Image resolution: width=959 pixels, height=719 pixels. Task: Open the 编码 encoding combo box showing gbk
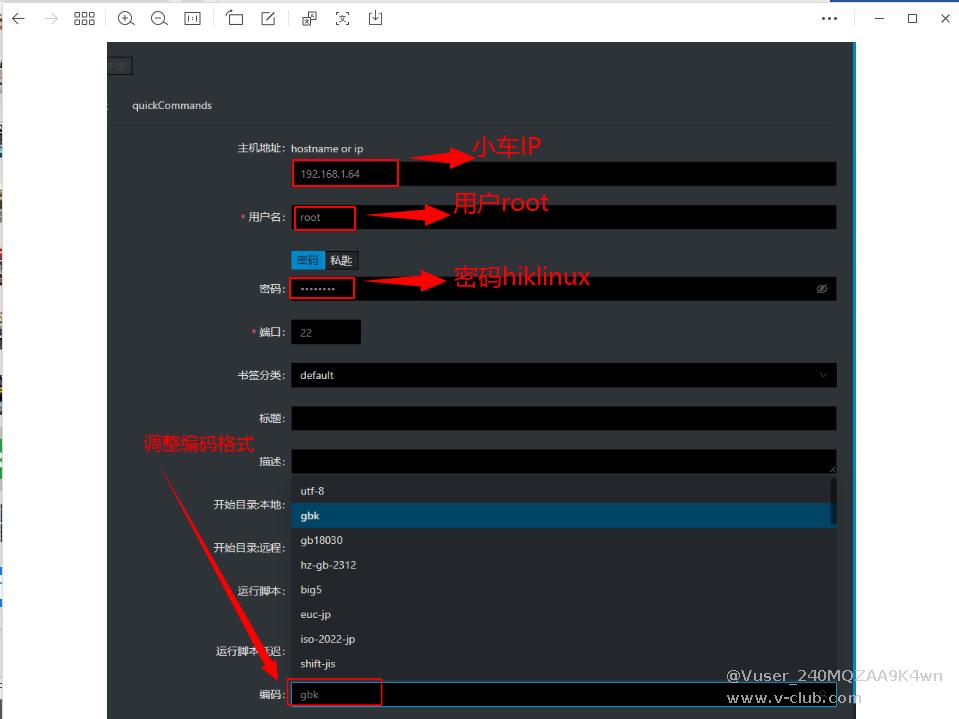563,695
